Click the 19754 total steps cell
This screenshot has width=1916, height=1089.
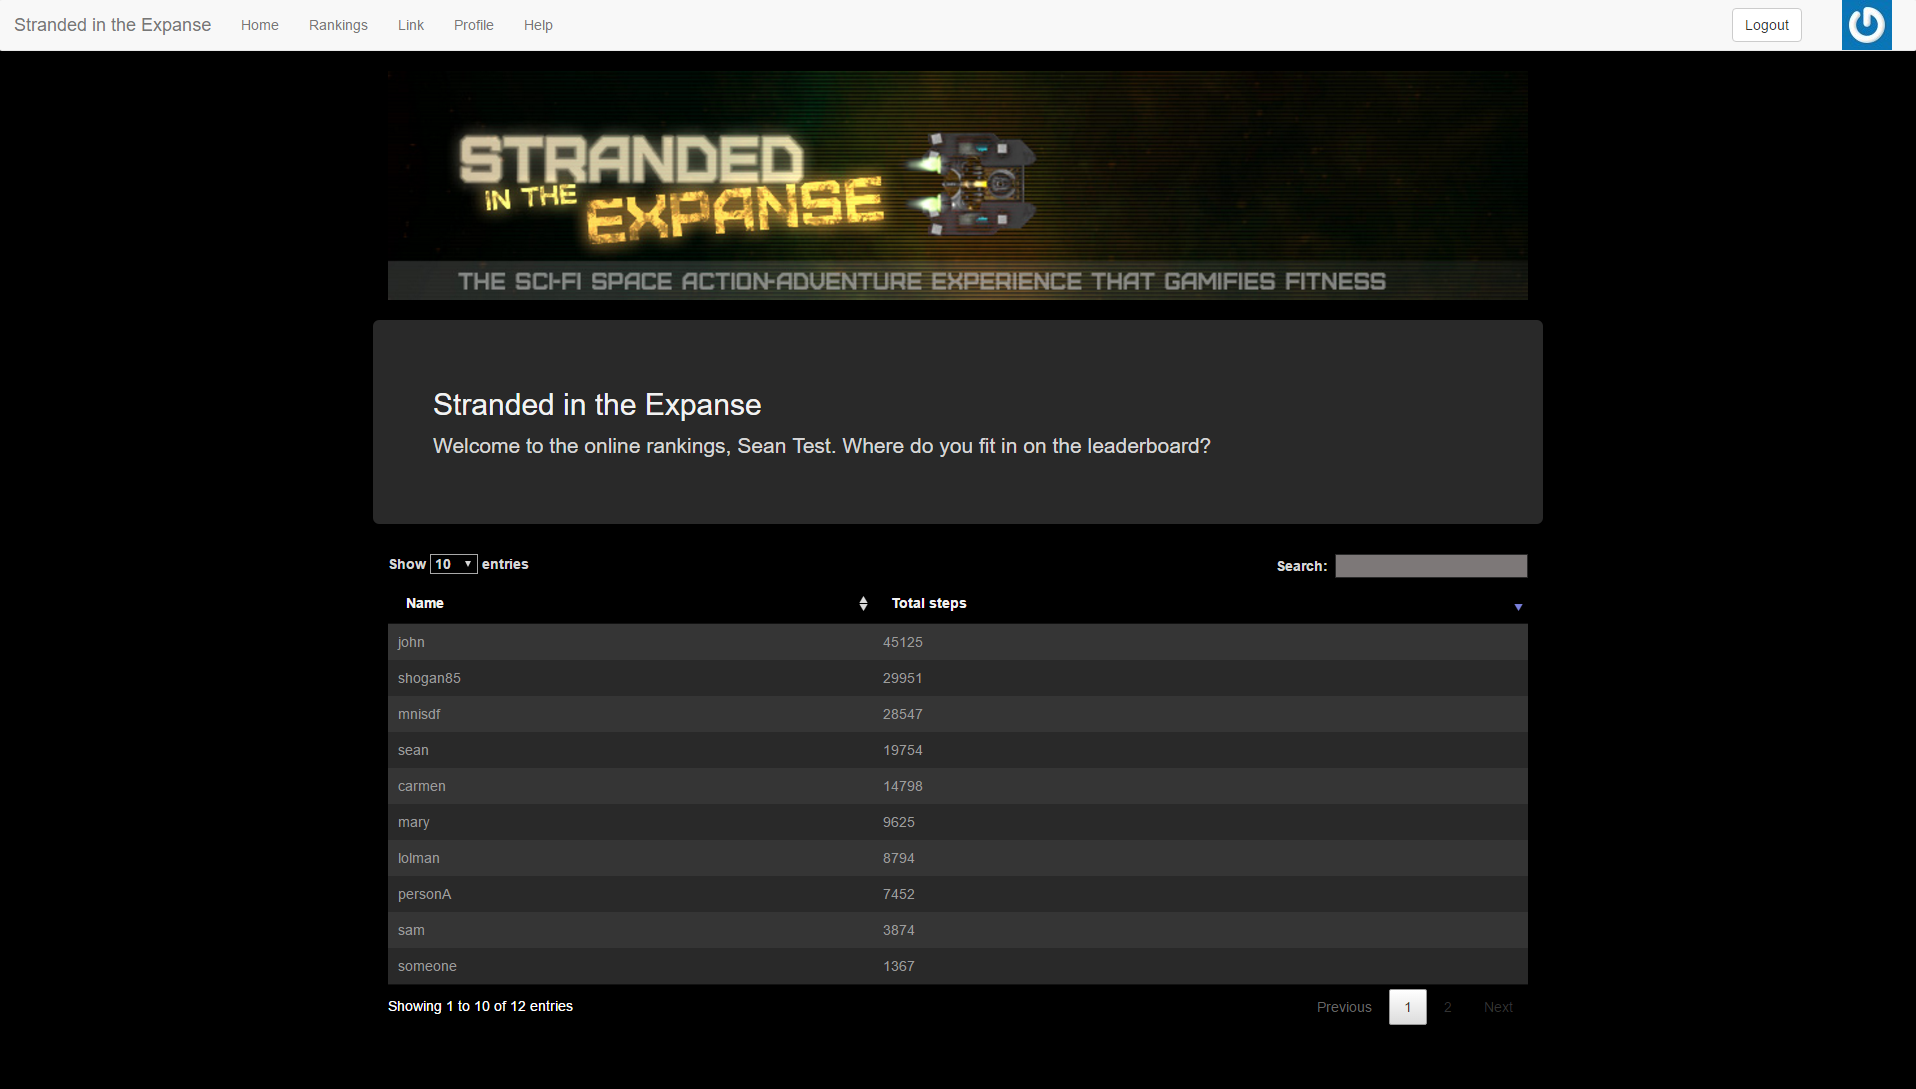(1201, 750)
